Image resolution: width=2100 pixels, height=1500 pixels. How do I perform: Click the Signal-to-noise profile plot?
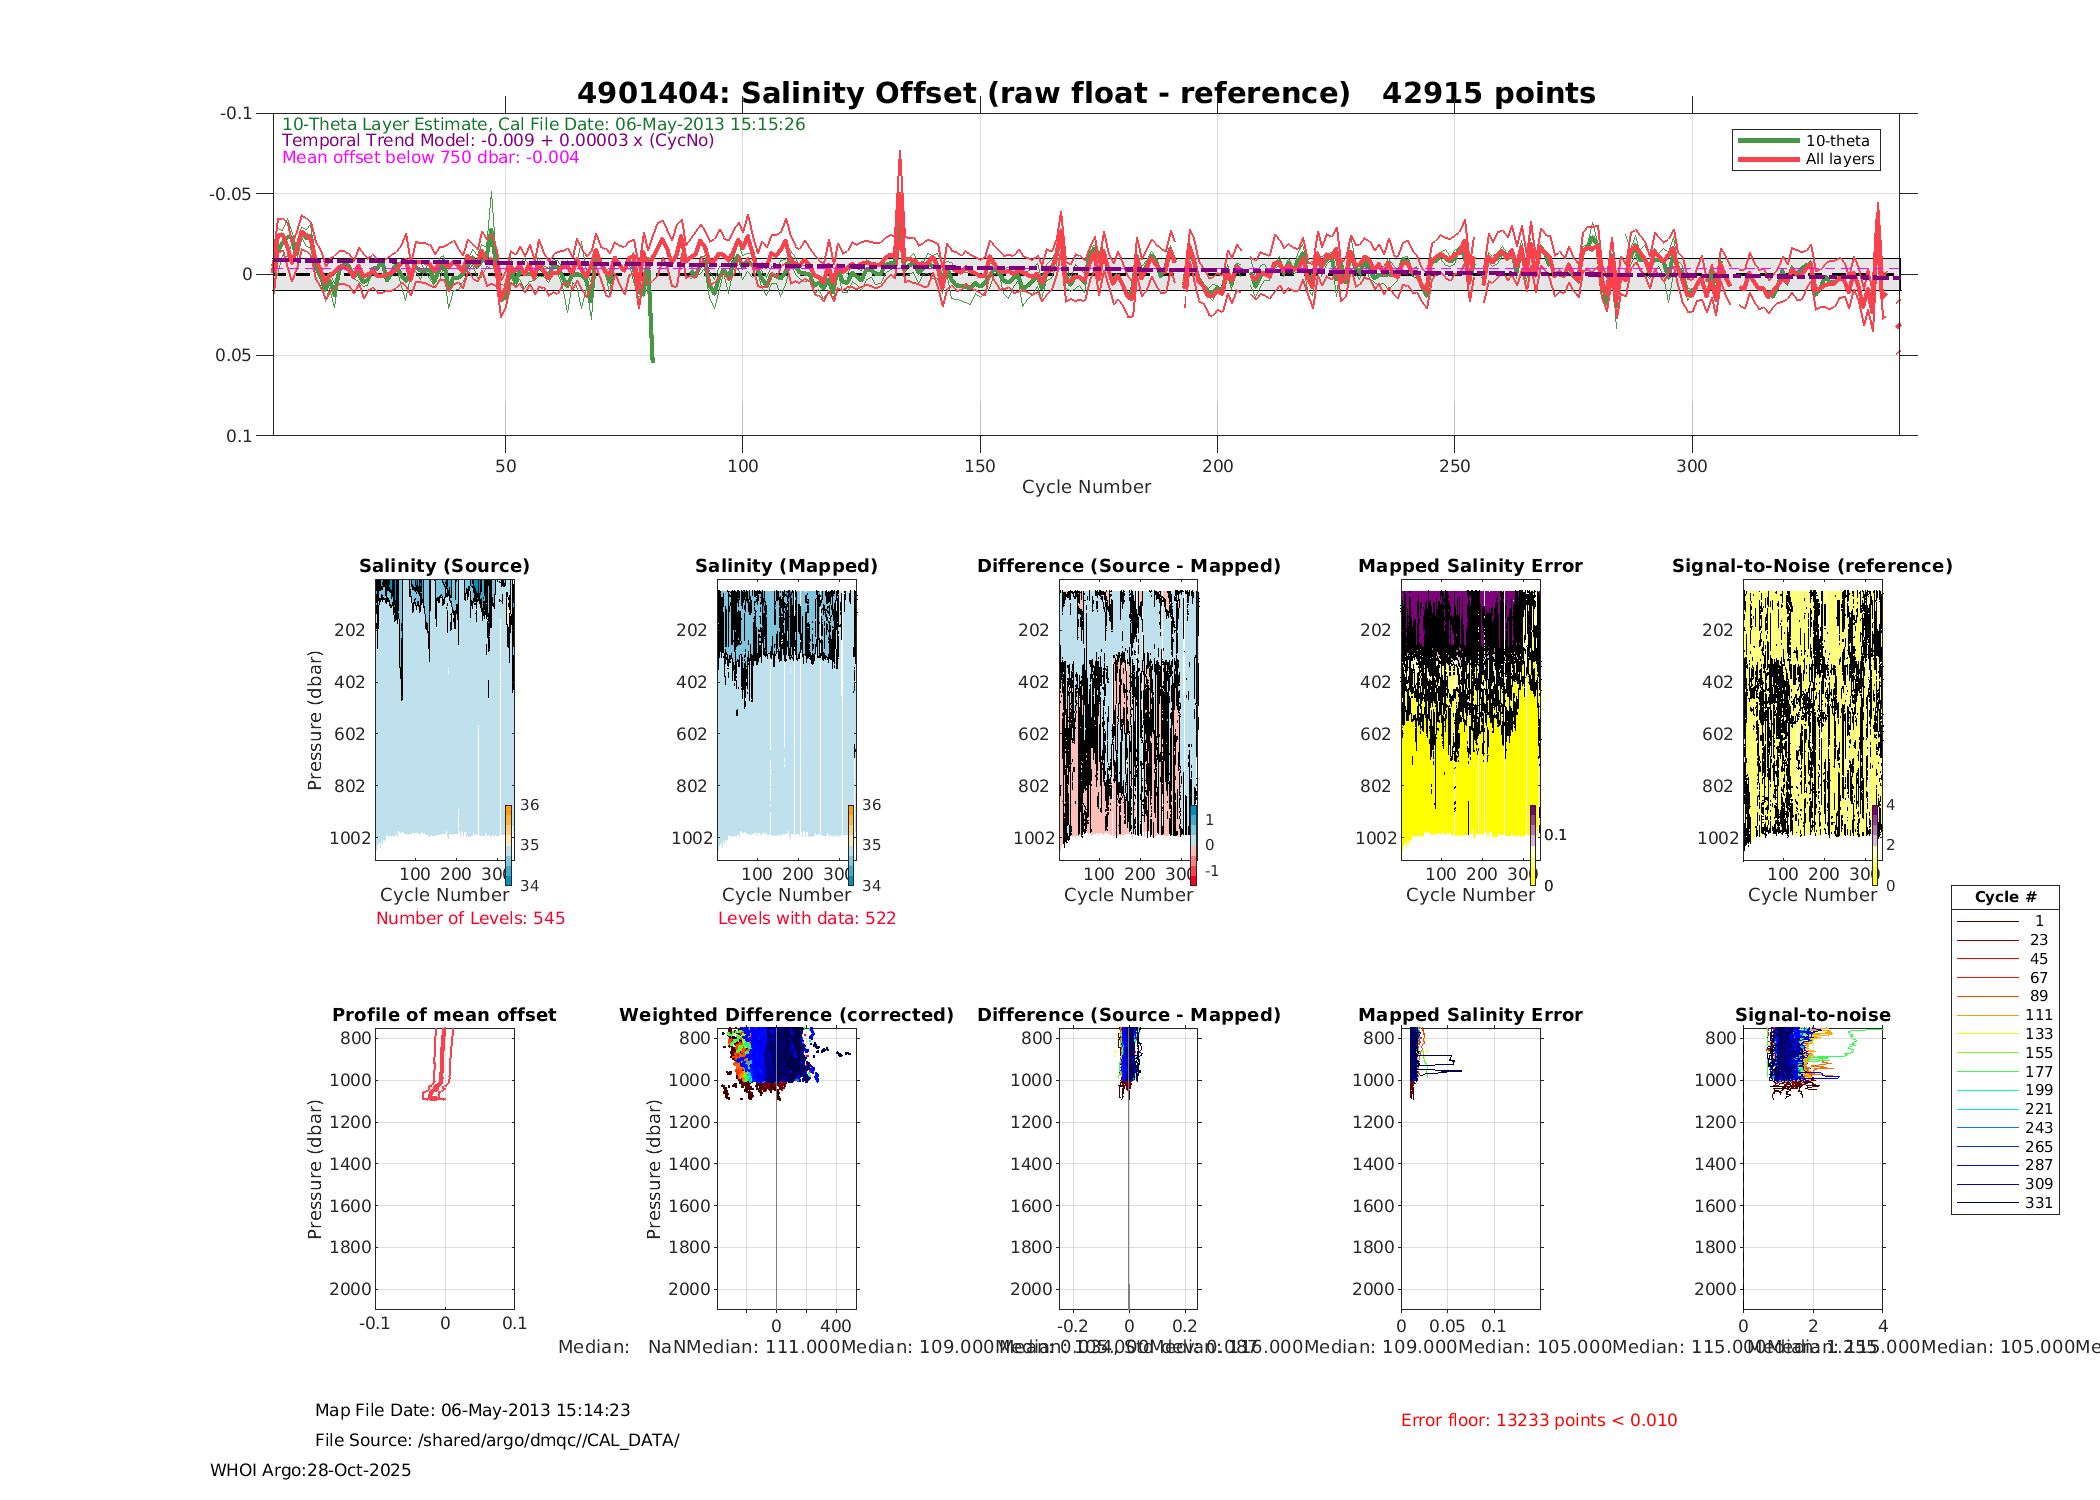tap(1812, 1168)
